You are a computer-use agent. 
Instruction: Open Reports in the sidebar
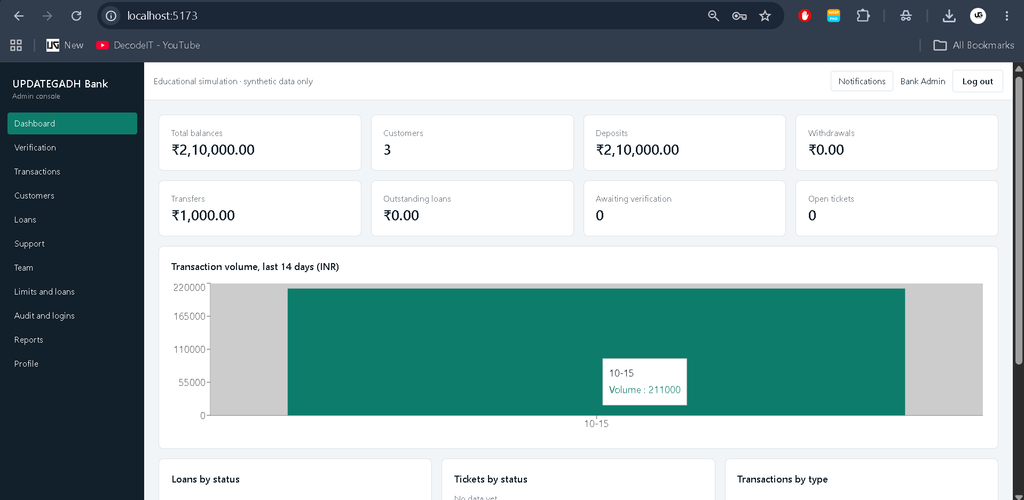point(72,340)
